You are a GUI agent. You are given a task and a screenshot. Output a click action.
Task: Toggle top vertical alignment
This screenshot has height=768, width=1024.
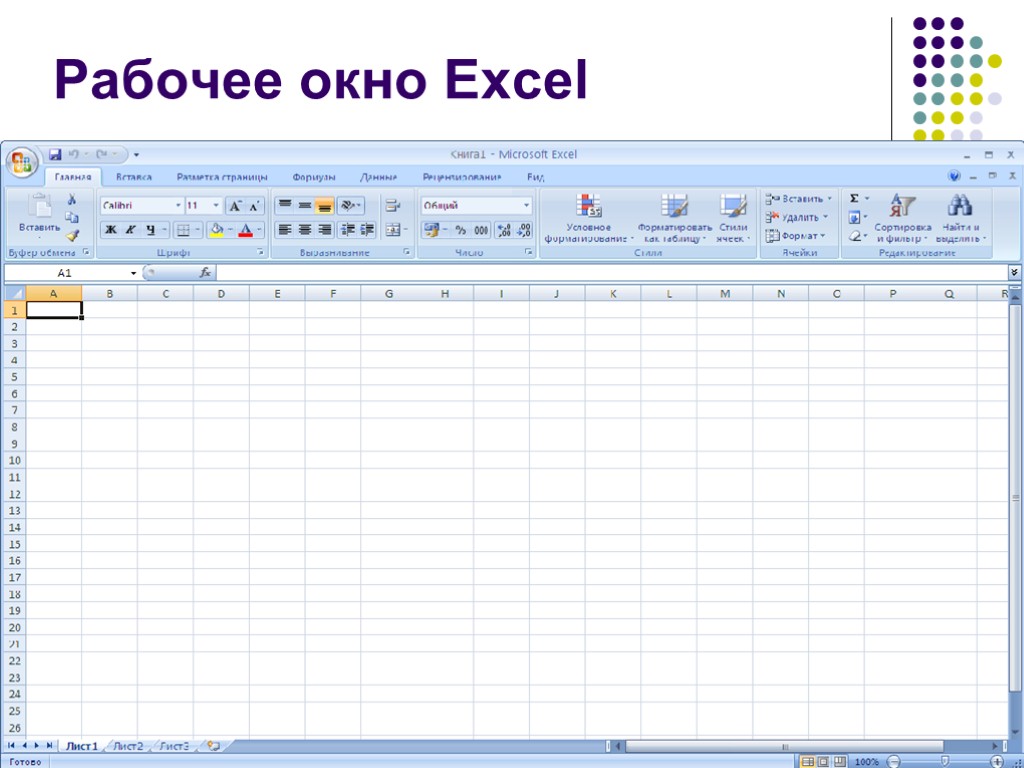tap(285, 206)
